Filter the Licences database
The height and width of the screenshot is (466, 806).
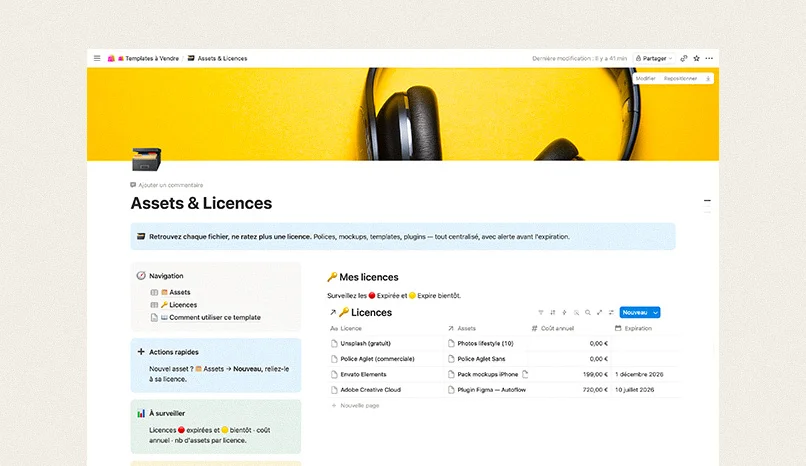tap(541, 312)
